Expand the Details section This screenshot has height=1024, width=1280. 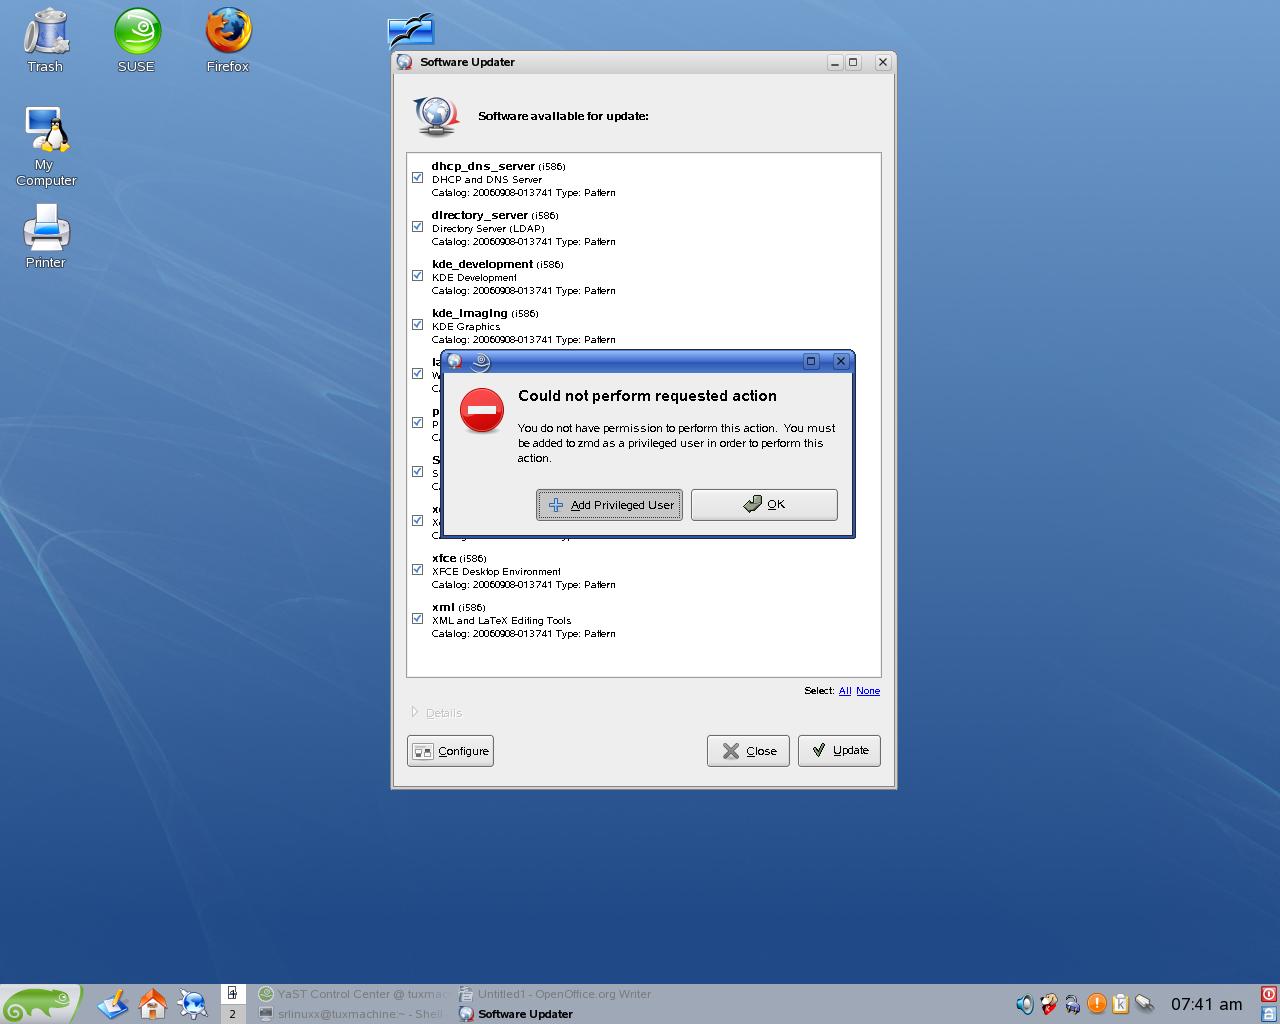tap(437, 713)
